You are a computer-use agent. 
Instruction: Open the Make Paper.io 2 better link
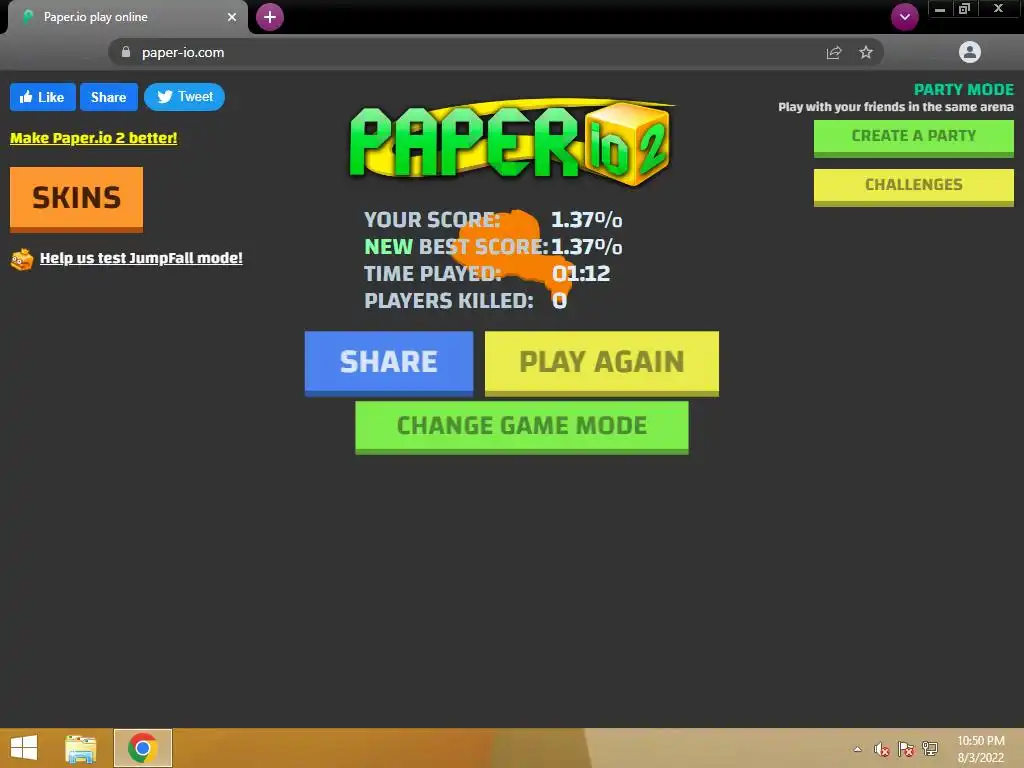pyautogui.click(x=93, y=138)
